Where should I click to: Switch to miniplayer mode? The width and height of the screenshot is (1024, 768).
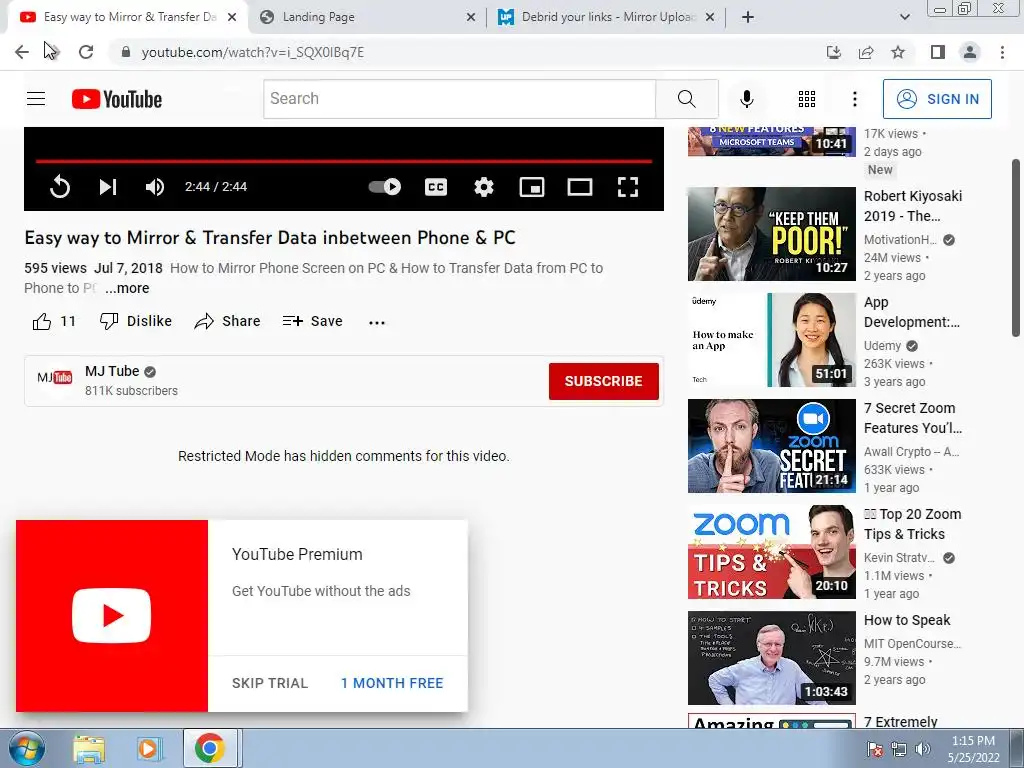(x=532, y=187)
